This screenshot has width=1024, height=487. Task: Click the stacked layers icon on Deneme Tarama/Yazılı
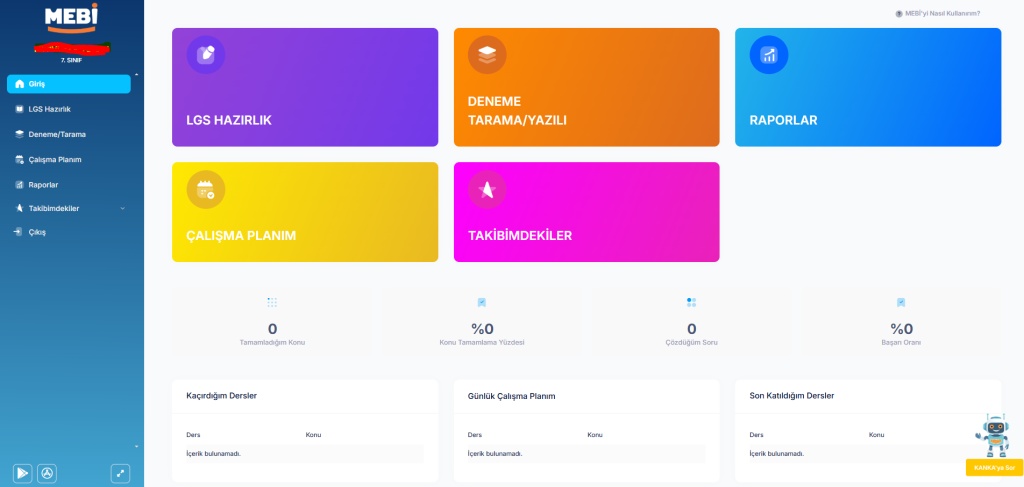coord(487,55)
